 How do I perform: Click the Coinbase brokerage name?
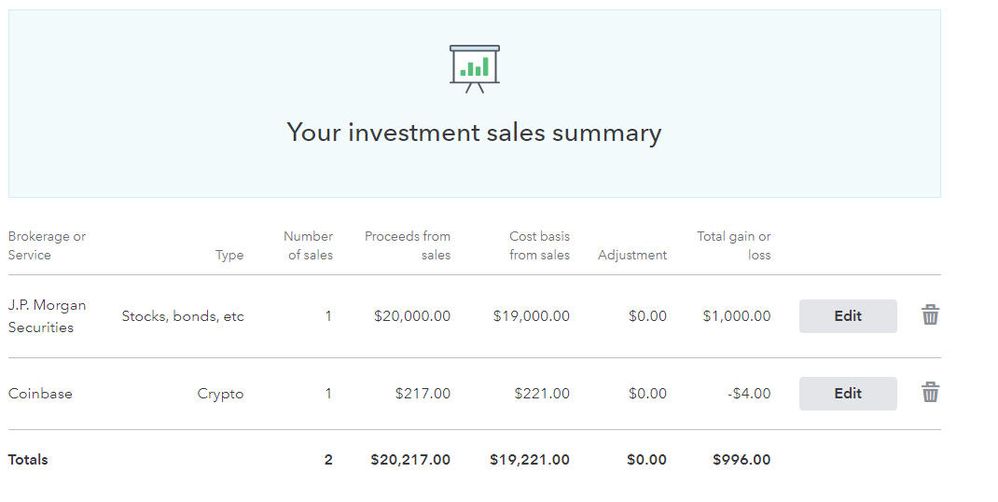[x=40, y=394]
